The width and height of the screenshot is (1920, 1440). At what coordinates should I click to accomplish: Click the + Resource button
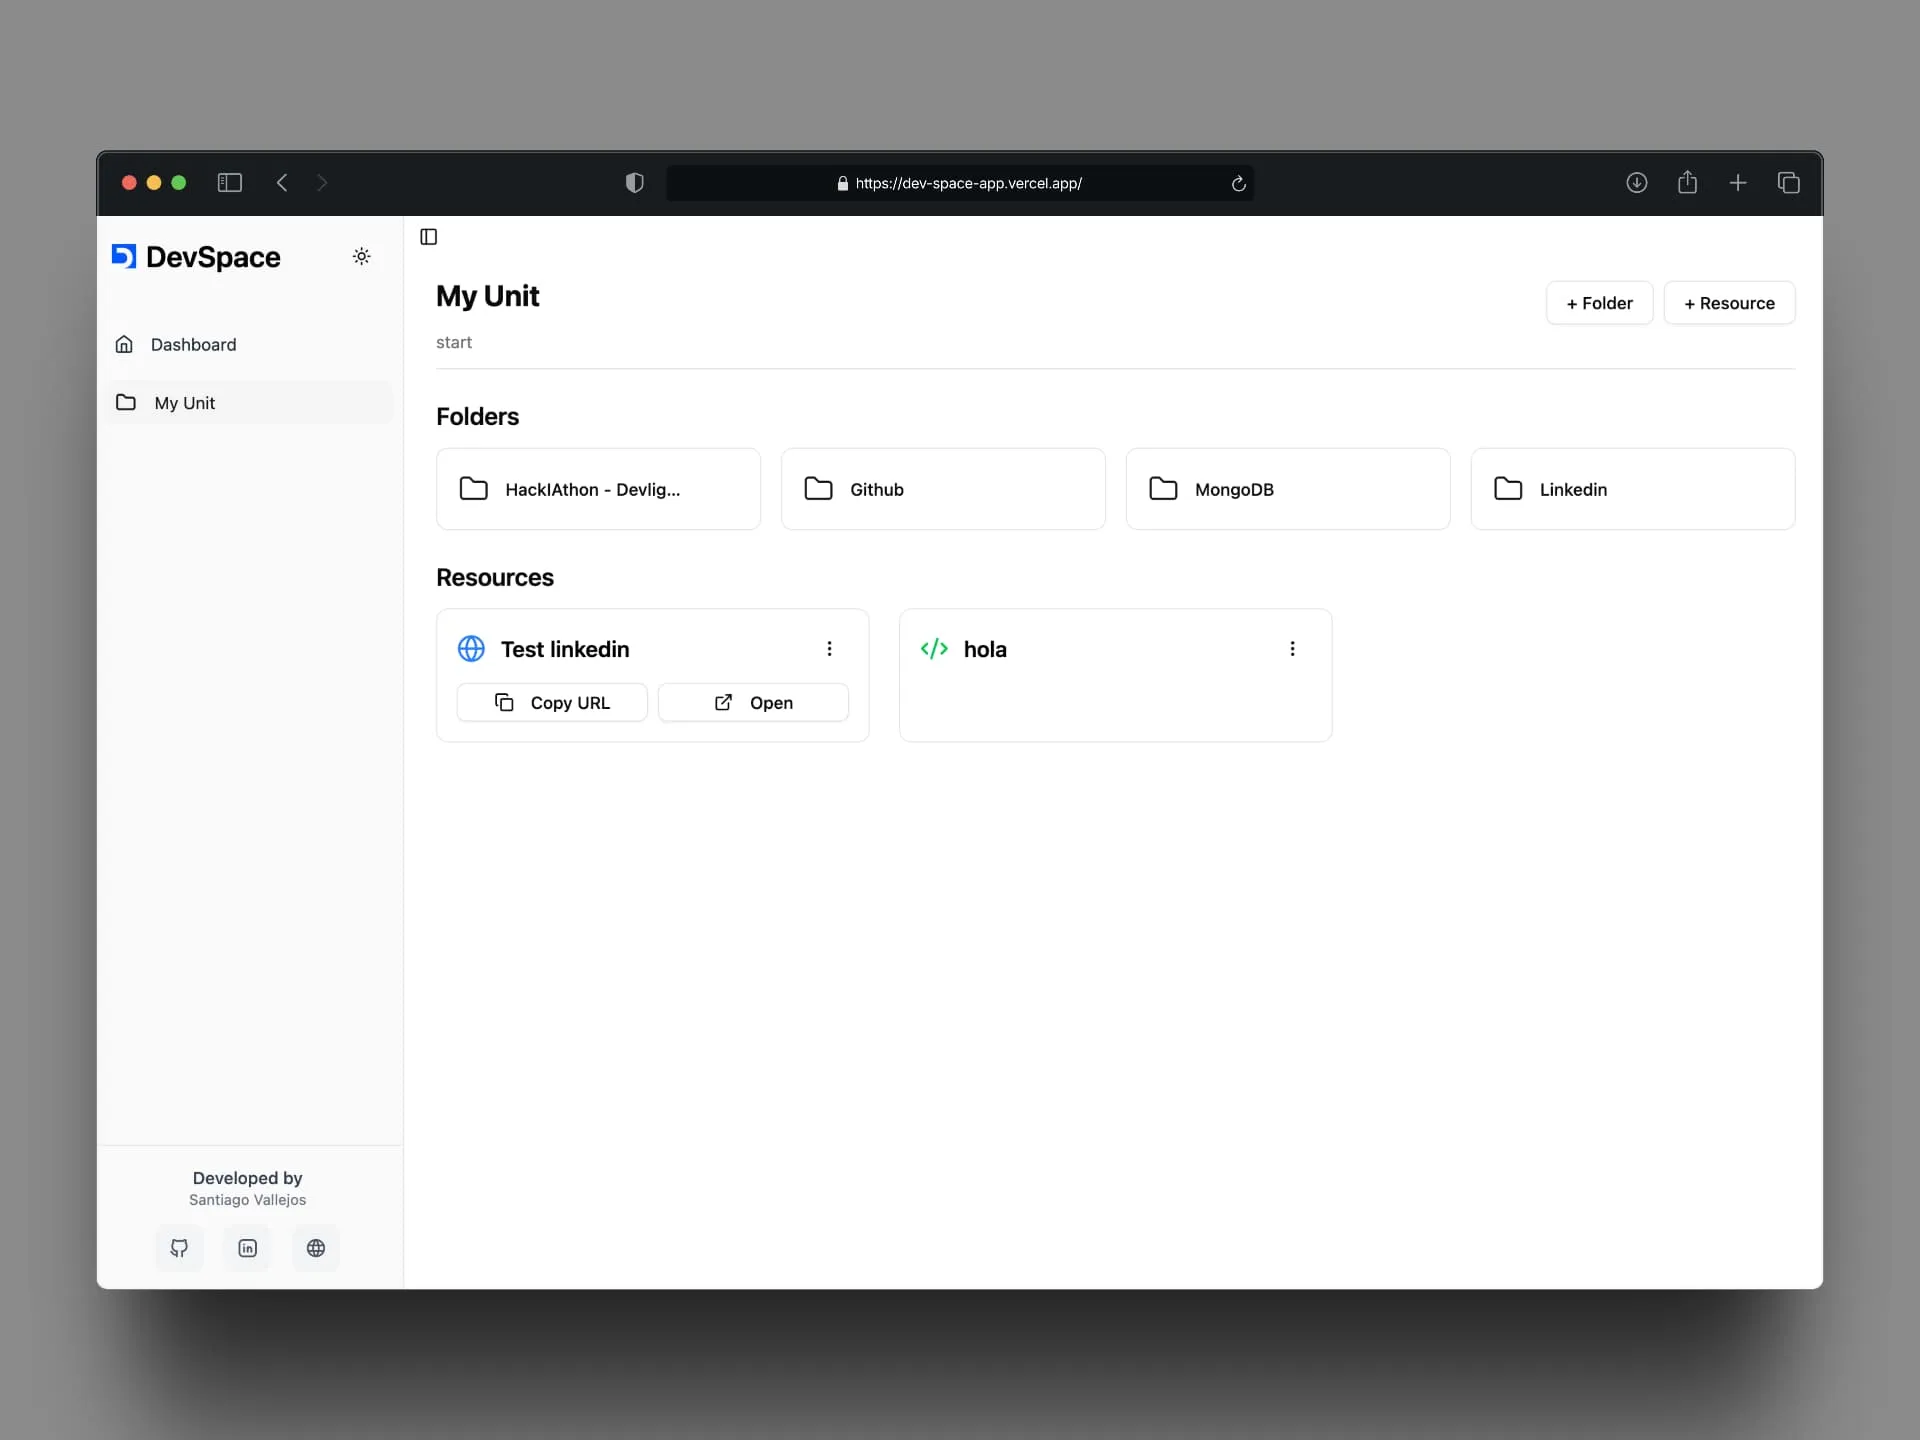click(x=1729, y=303)
